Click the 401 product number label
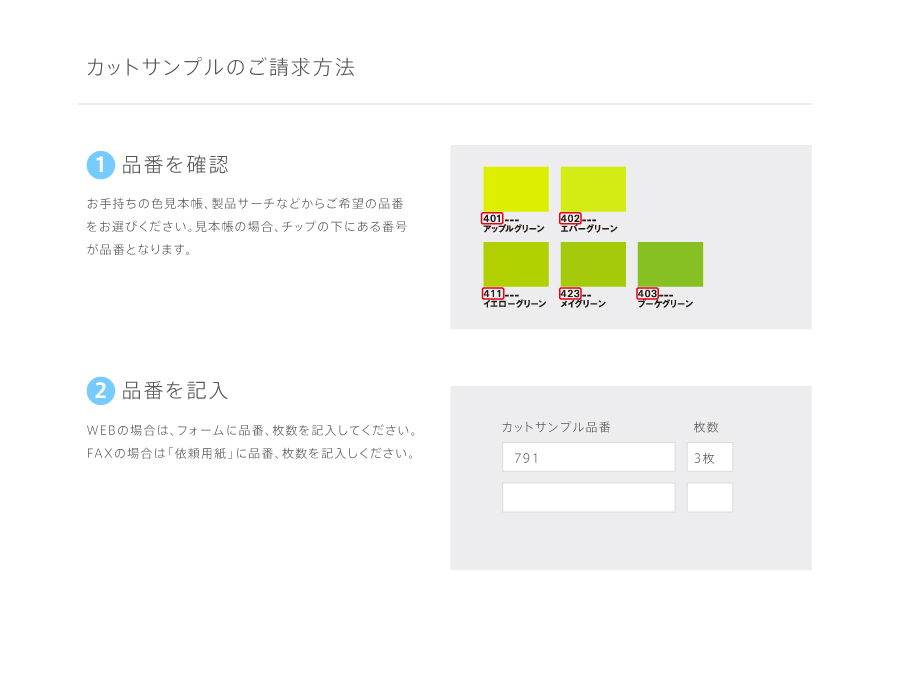This screenshot has width=916, height=693. 492,219
